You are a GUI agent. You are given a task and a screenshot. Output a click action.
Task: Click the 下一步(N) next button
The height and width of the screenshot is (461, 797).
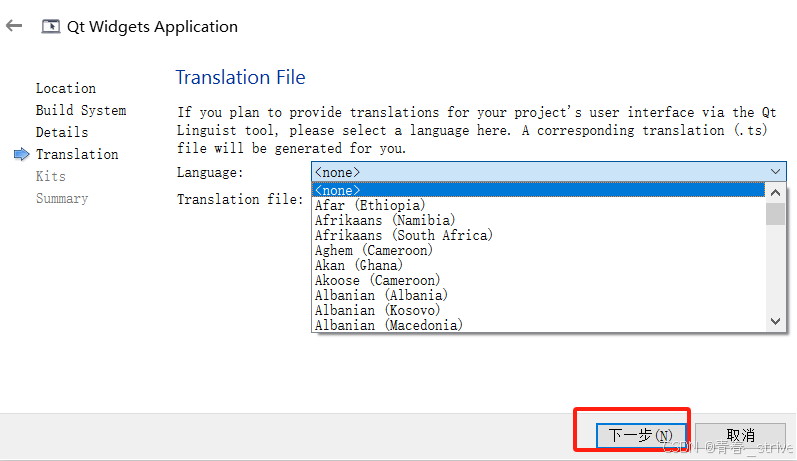(641, 435)
